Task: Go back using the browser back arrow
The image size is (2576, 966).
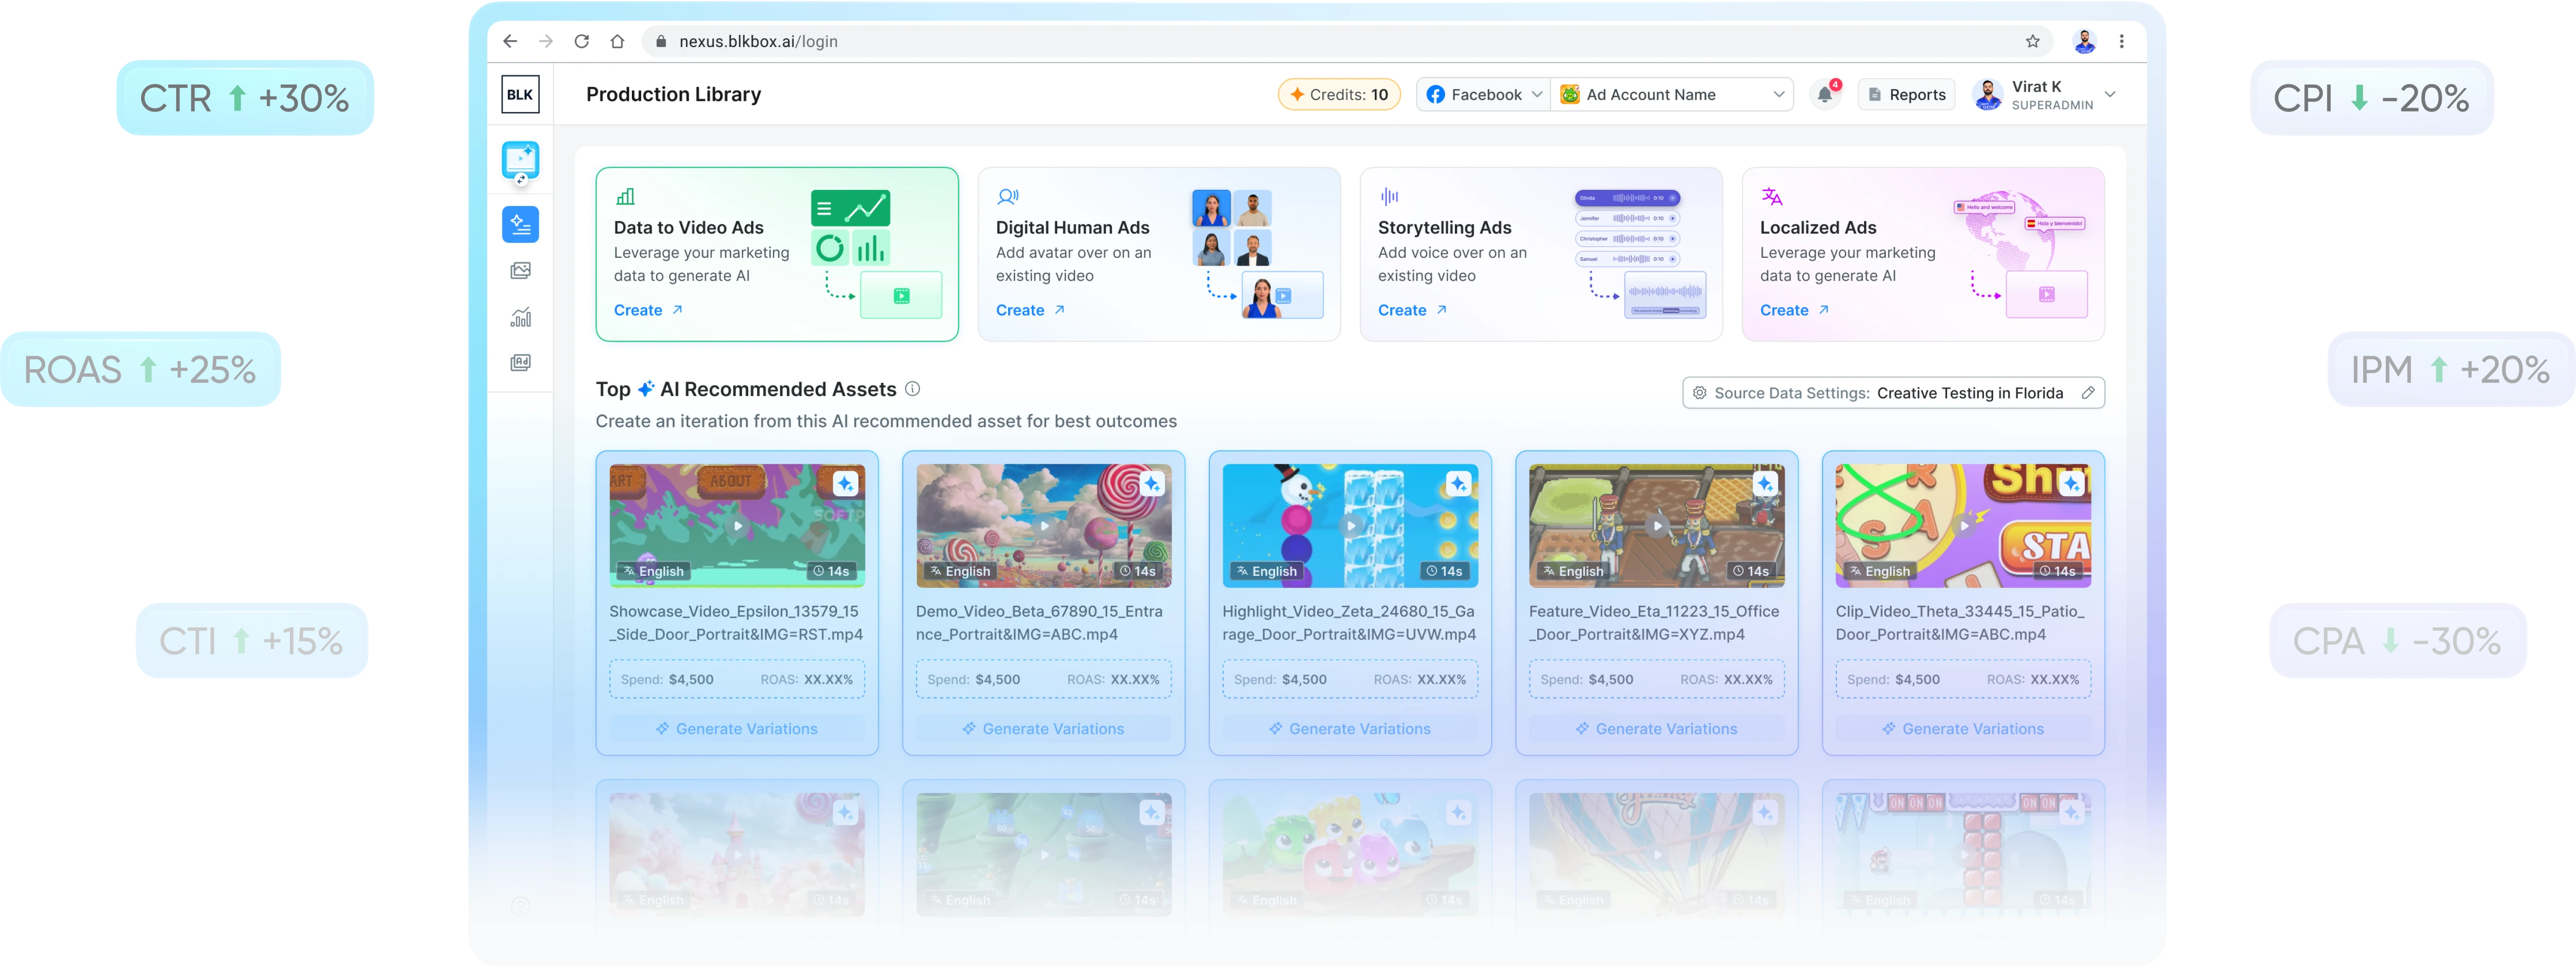Action: pyautogui.click(x=510, y=41)
